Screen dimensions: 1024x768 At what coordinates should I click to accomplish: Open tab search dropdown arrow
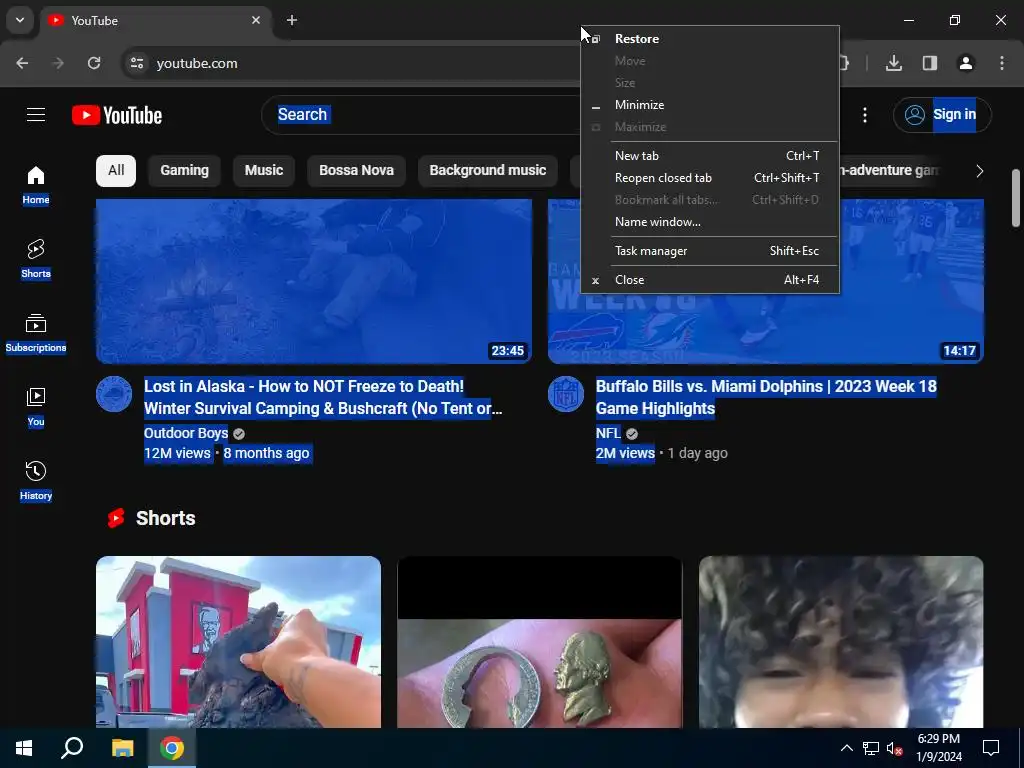20,20
